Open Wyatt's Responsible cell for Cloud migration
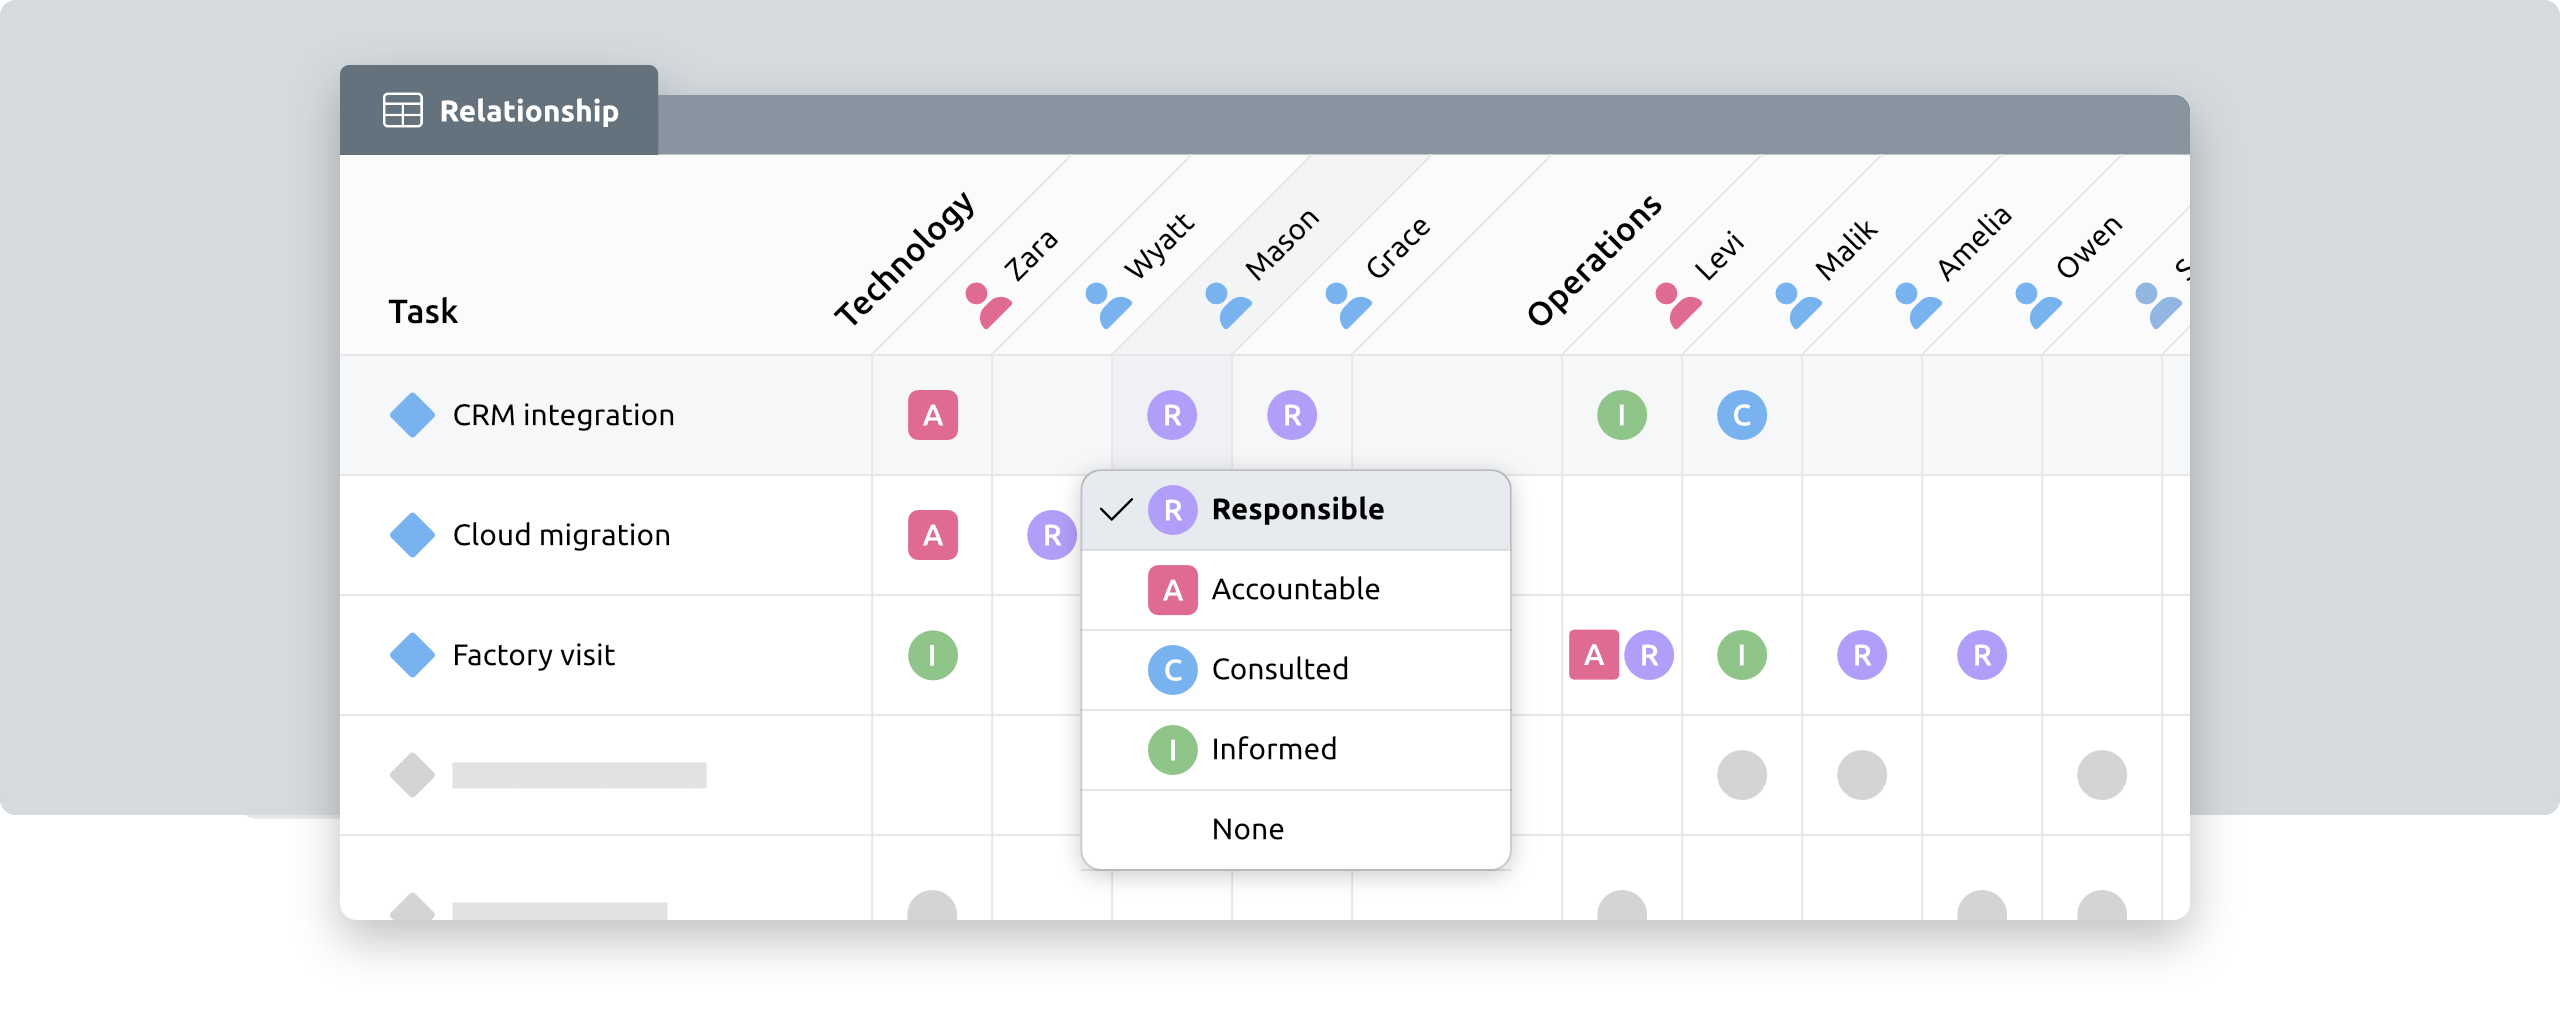 coord(1050,535)
